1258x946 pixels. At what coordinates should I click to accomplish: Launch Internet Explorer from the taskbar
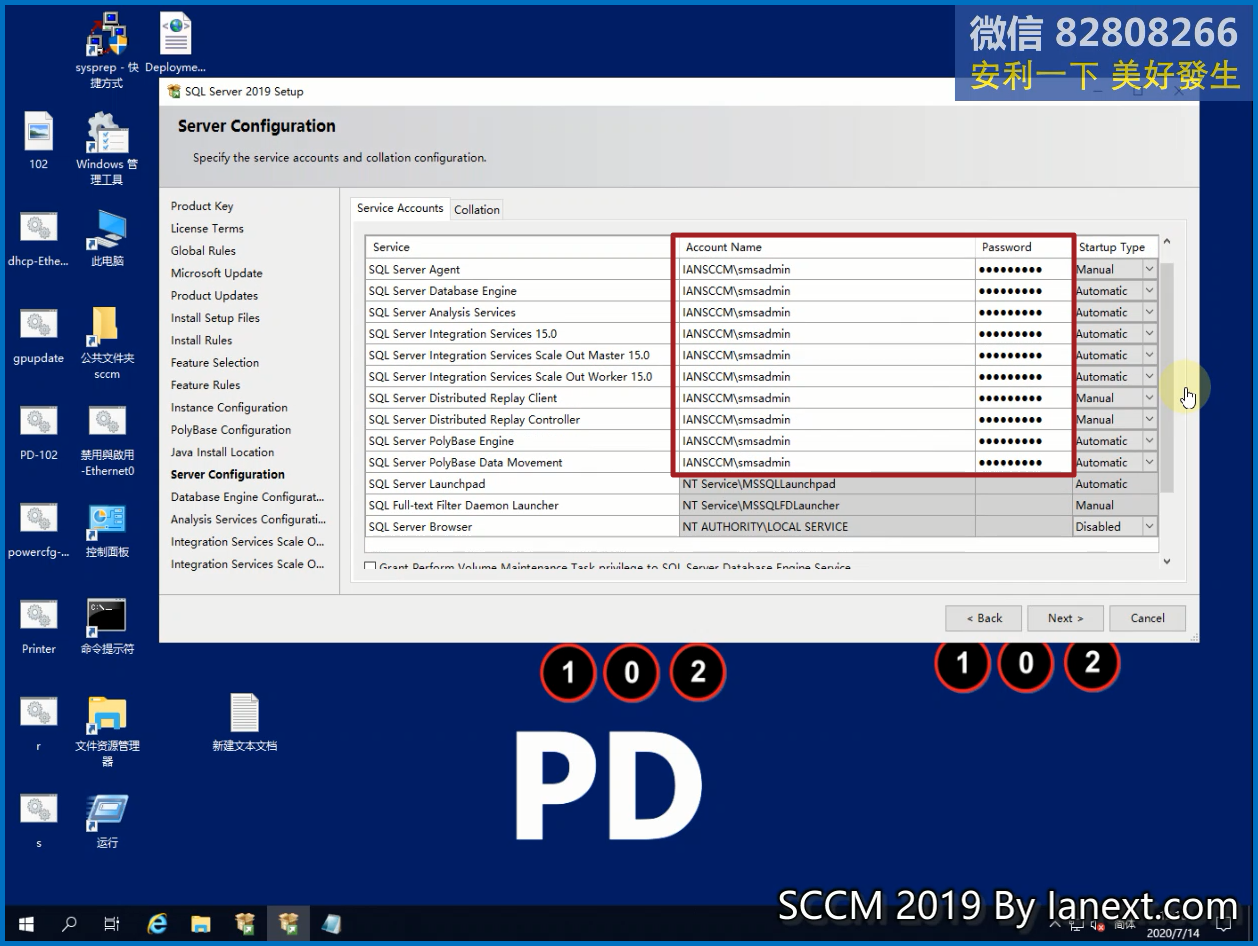point(157,924)
